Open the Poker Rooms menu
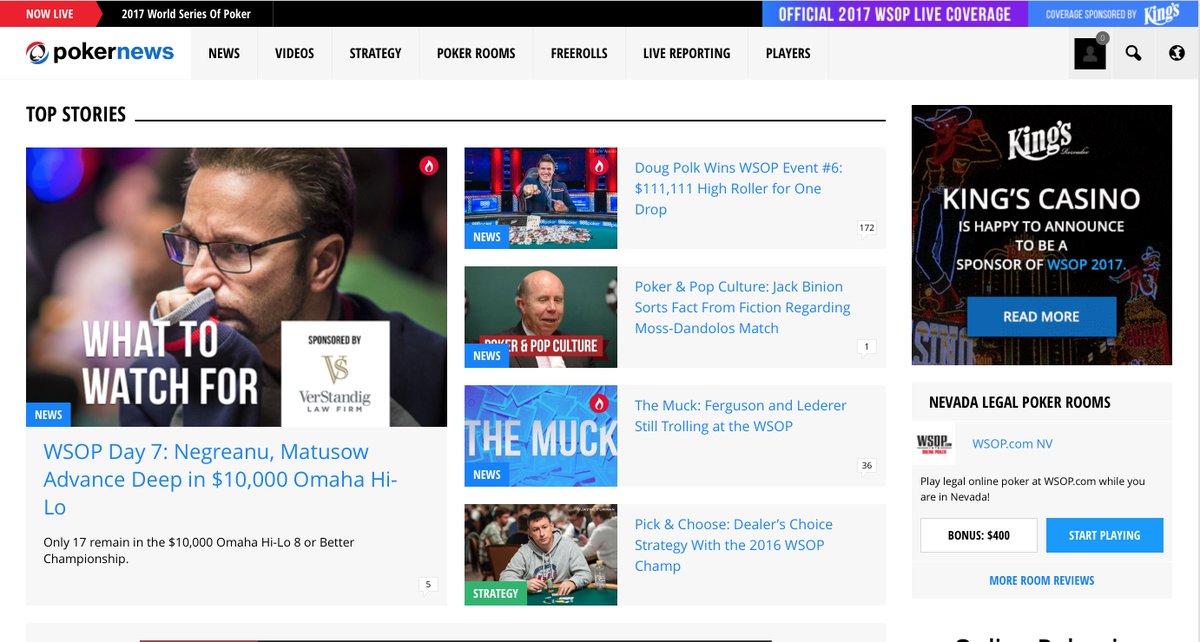1200x642 pixels. click(x=476, y=54)
